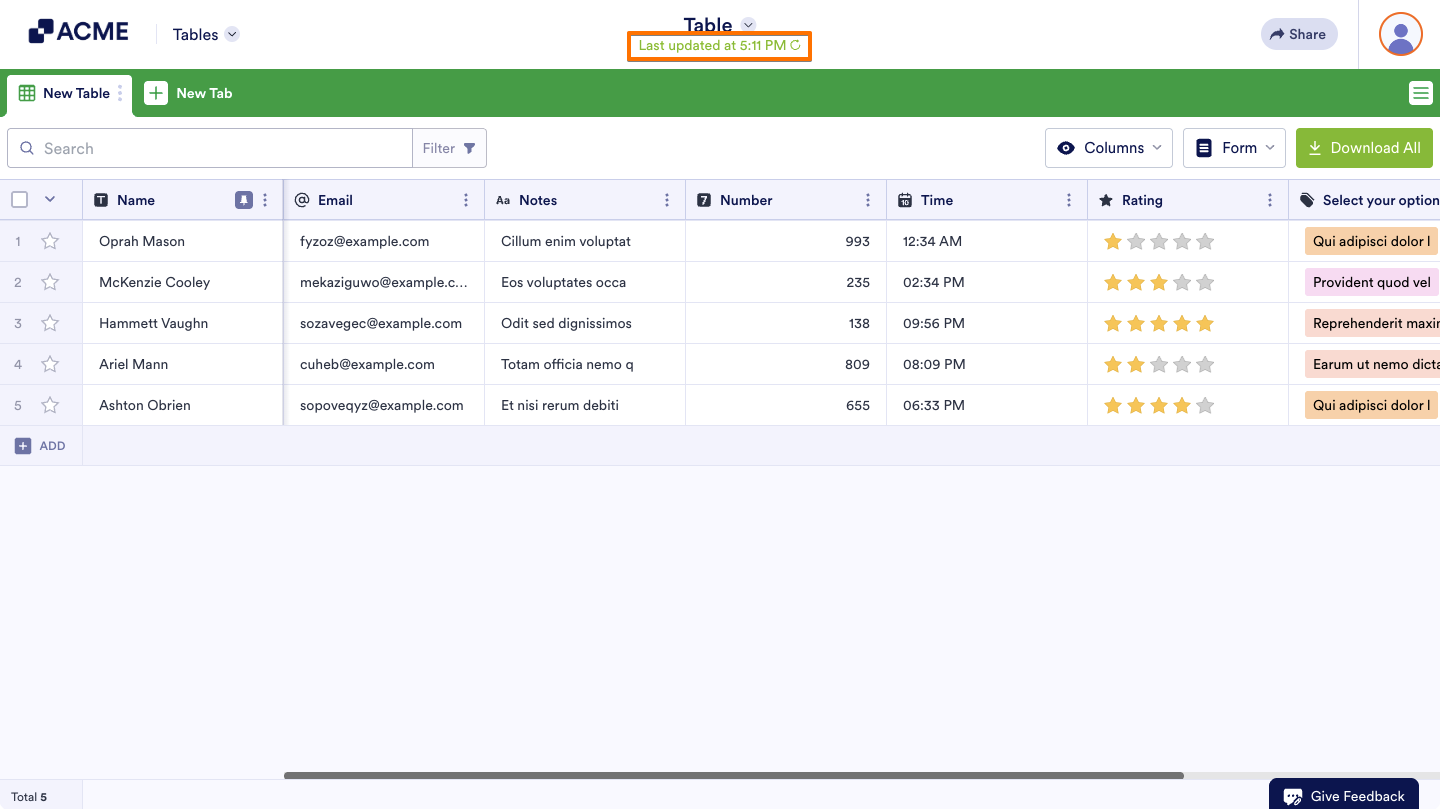Select sozavegec@example.com email cell
The width and height of the screenshot is (1440, 809).
384,323
